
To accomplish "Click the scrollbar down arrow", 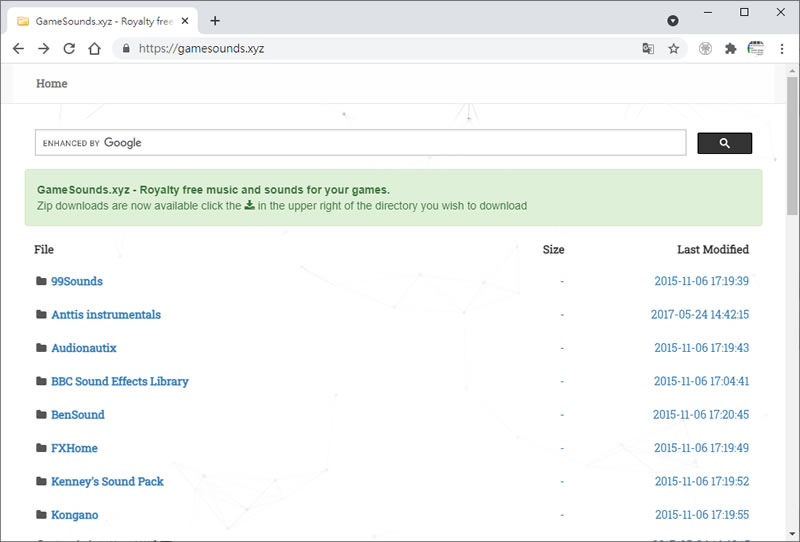I will [x=792, y=534].
